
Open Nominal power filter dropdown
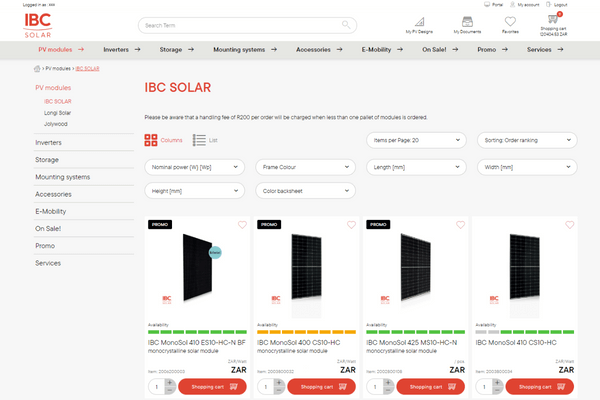click(x=194, y=167)
